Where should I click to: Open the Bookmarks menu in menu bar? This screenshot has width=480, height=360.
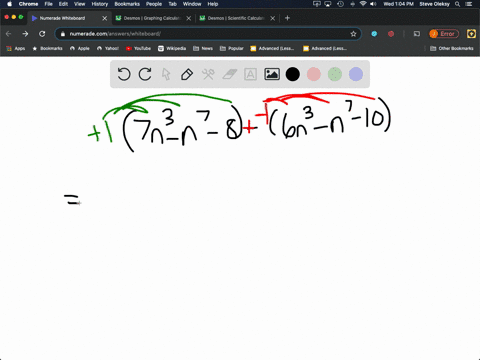pyautogui.click(x=127, y=4)
